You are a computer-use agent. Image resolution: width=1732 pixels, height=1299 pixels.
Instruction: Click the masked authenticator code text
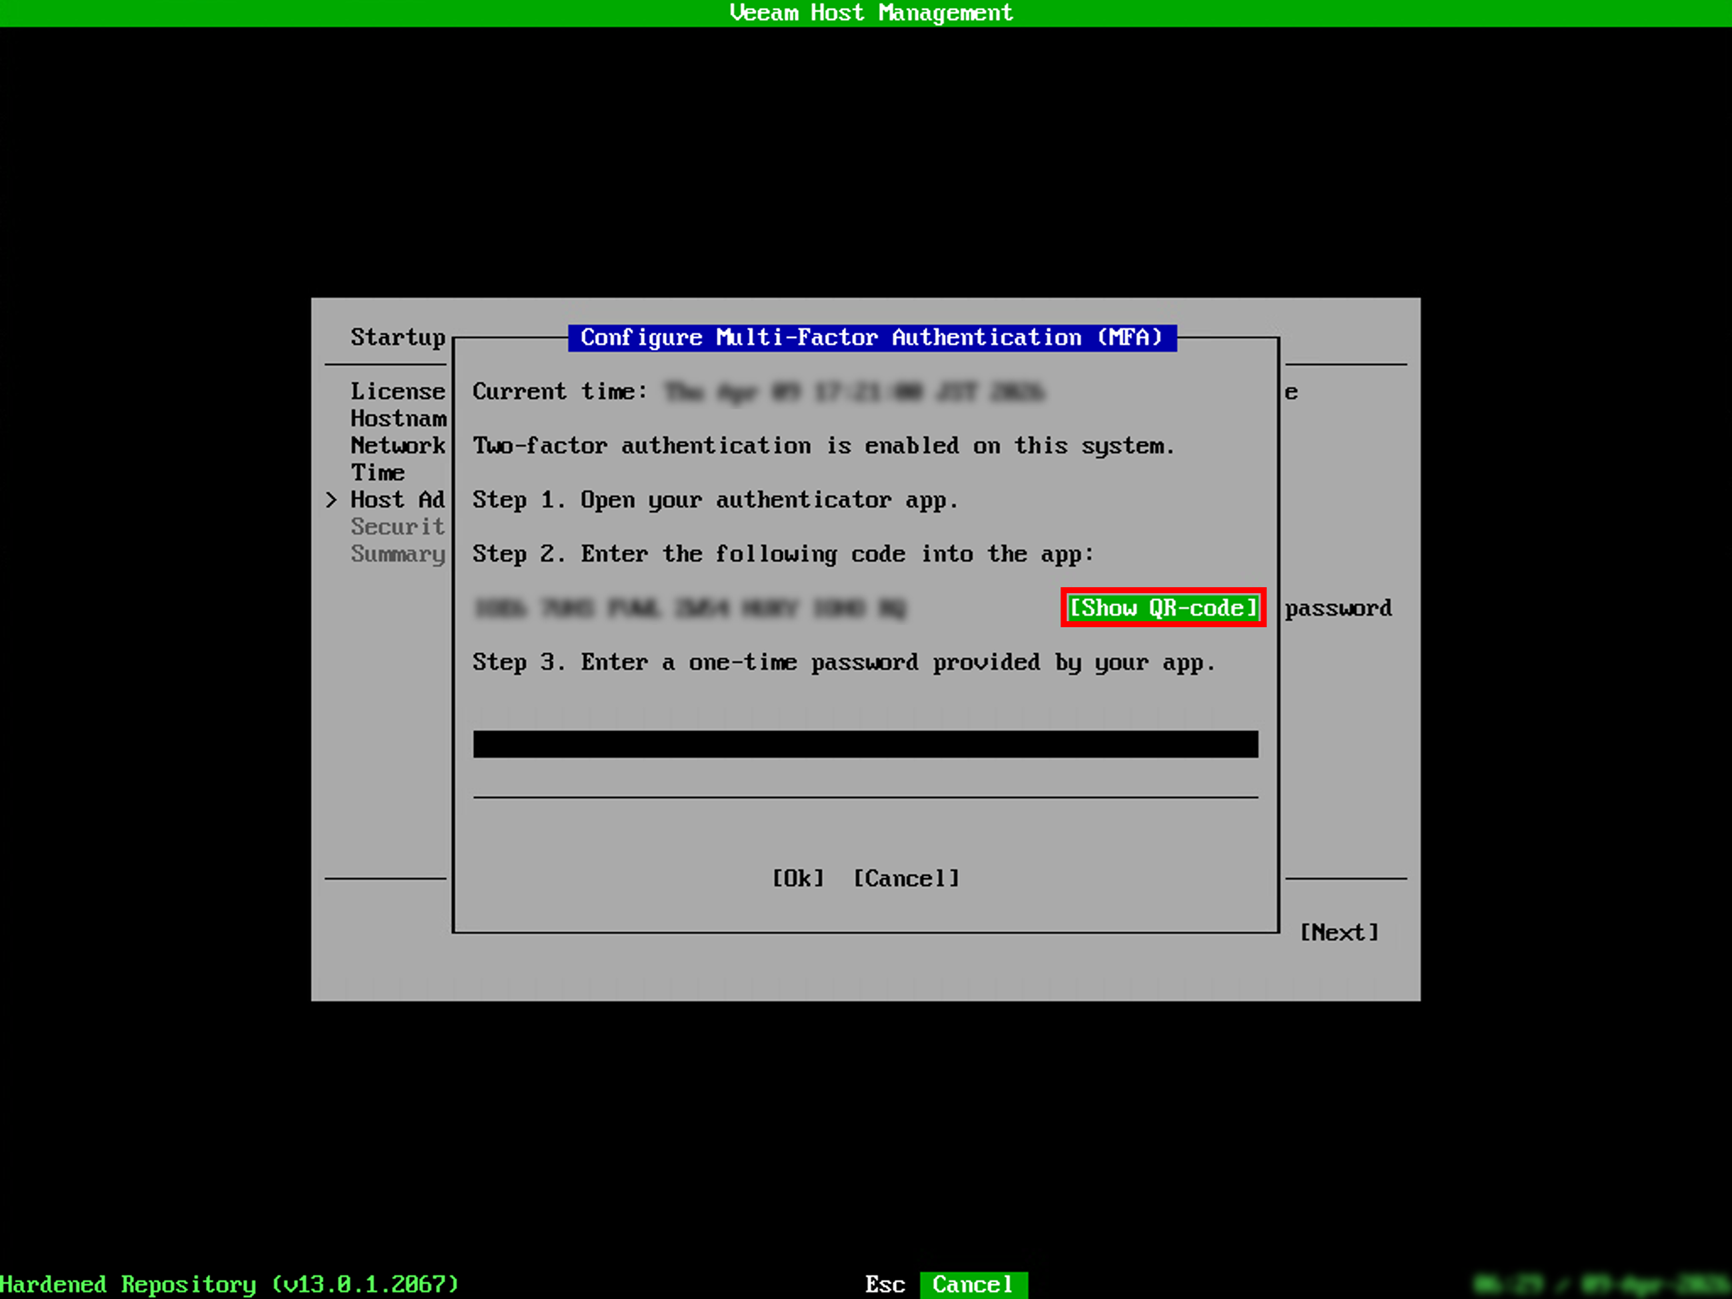point(690,608)
